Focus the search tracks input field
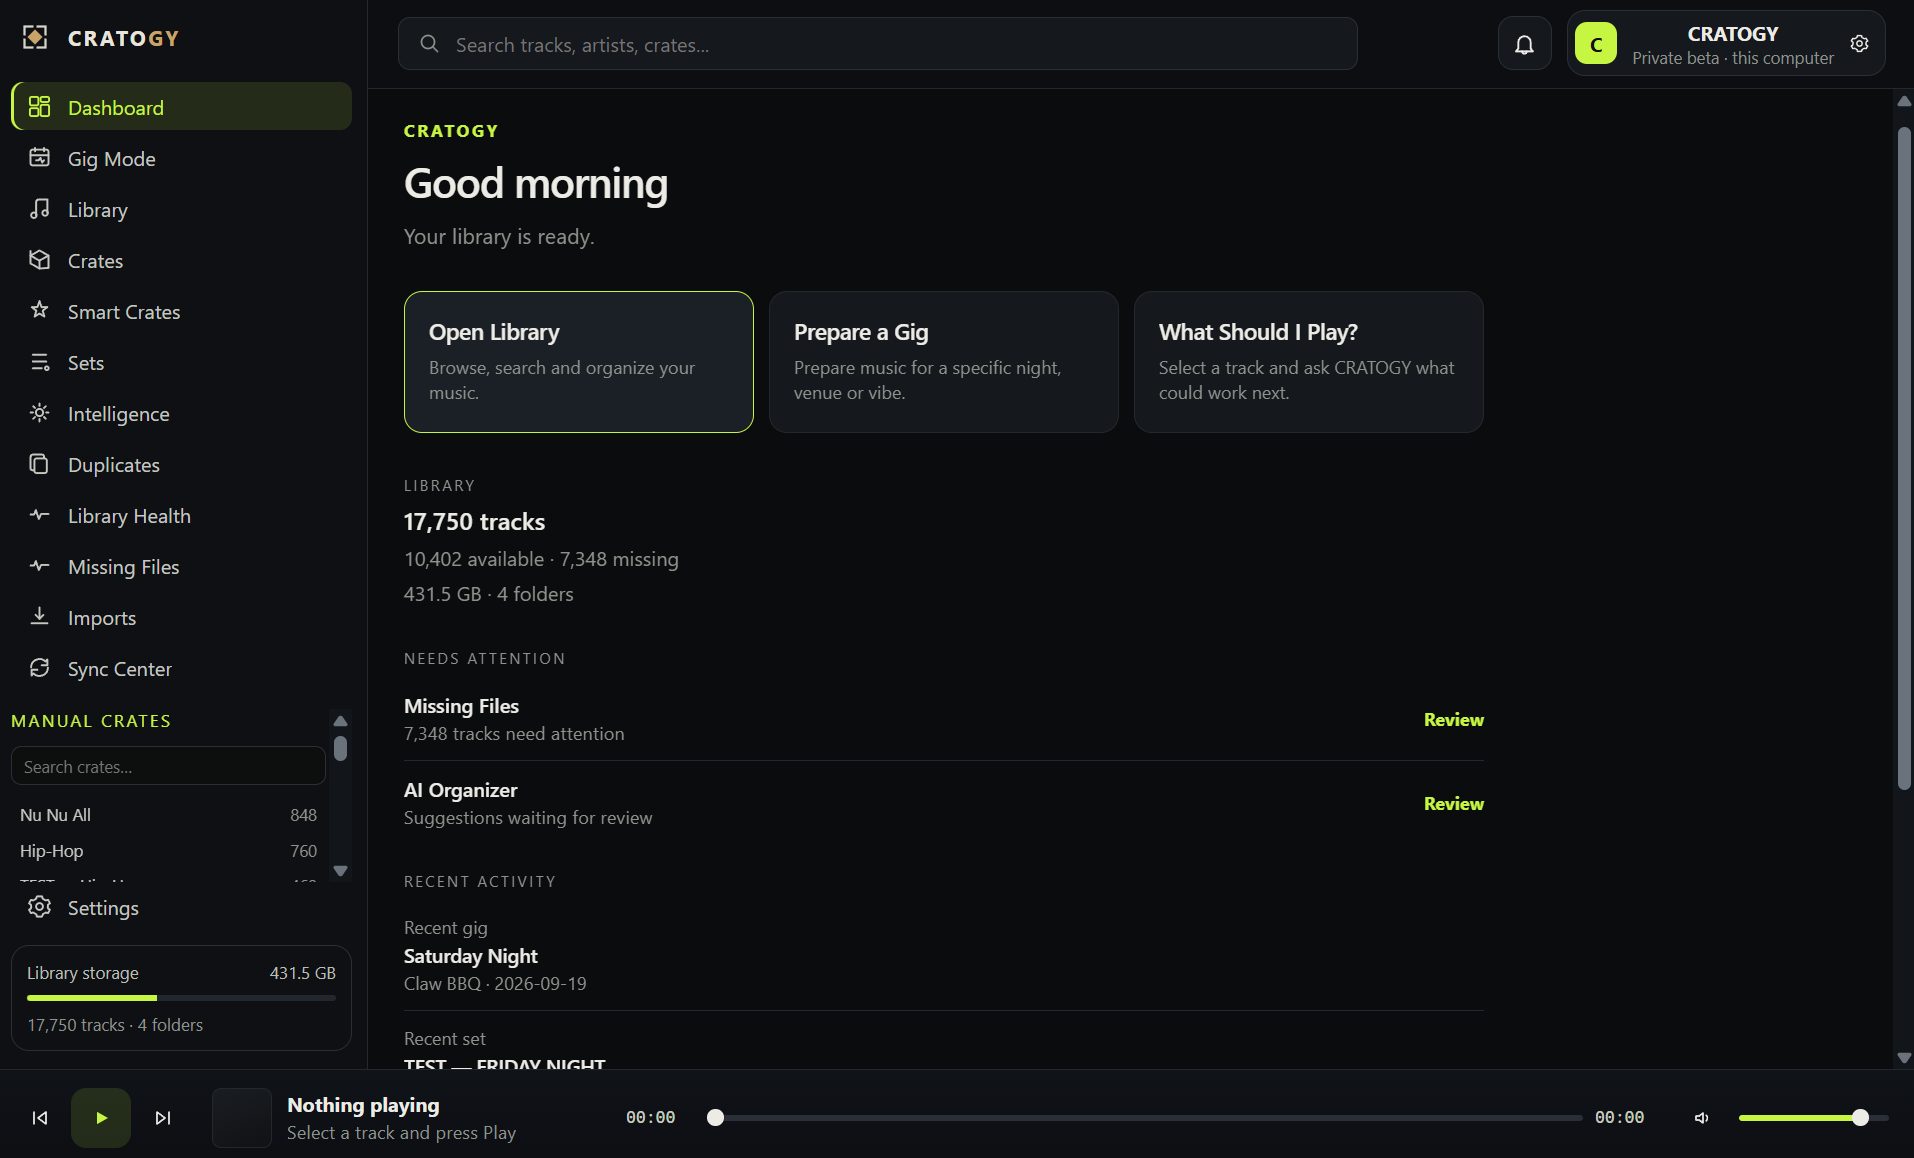Screen dimensions: 1914x1158 [878, 44]
